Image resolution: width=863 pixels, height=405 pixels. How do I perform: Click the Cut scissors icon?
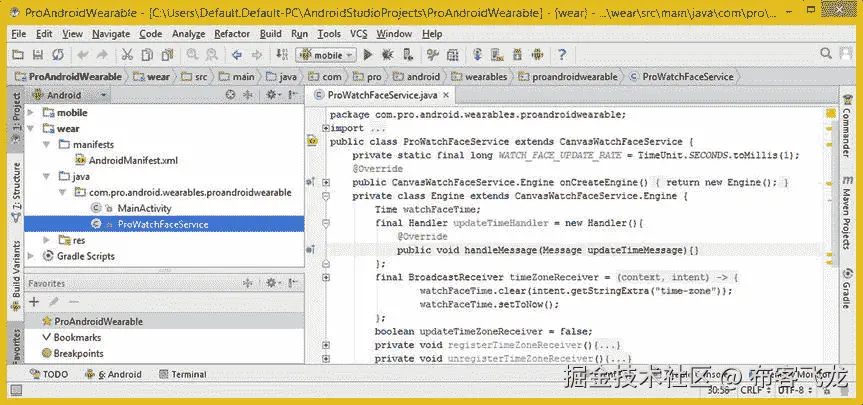click(127, 54)
